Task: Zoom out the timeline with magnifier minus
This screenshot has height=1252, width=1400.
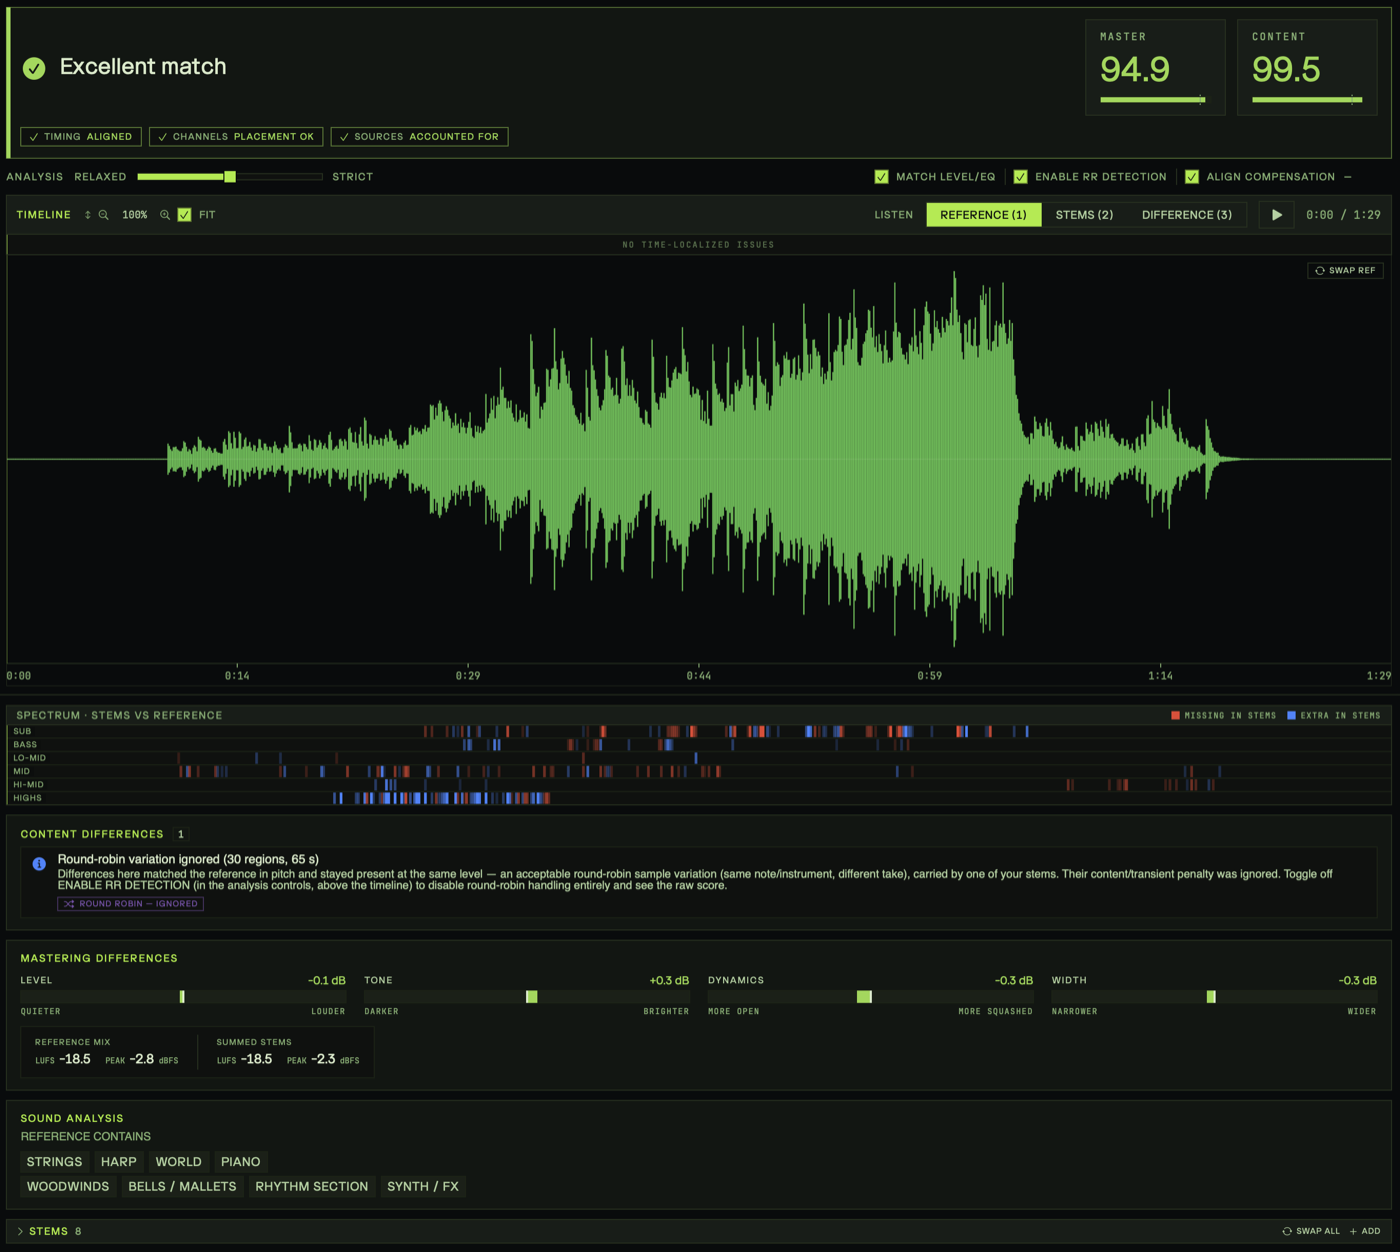Action: point(104,215)
